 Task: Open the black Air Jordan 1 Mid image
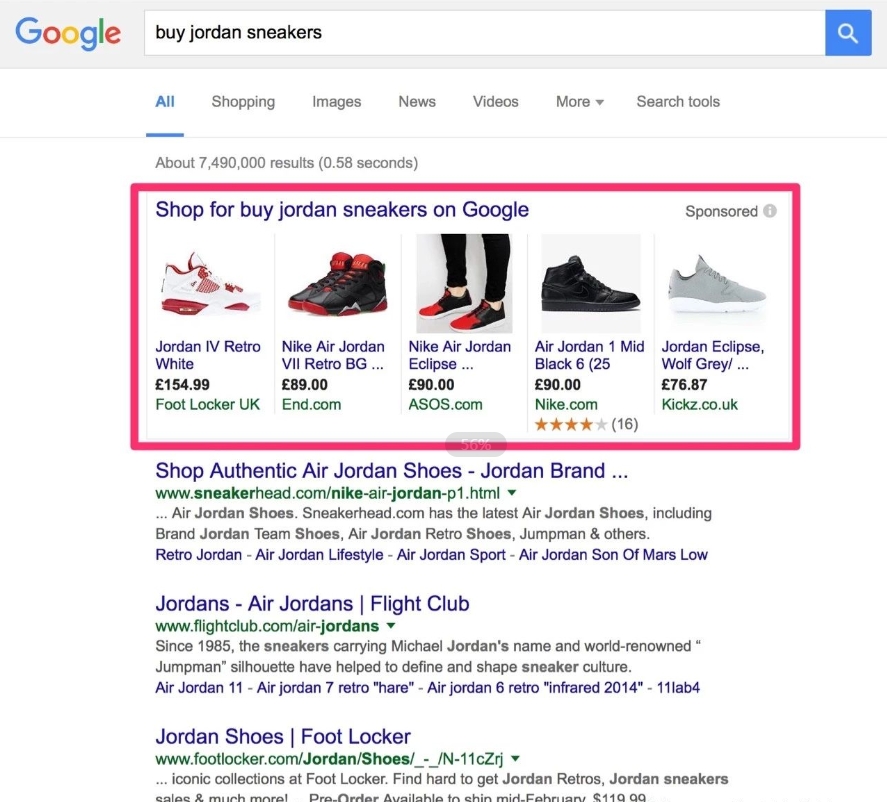coord(591,283)
